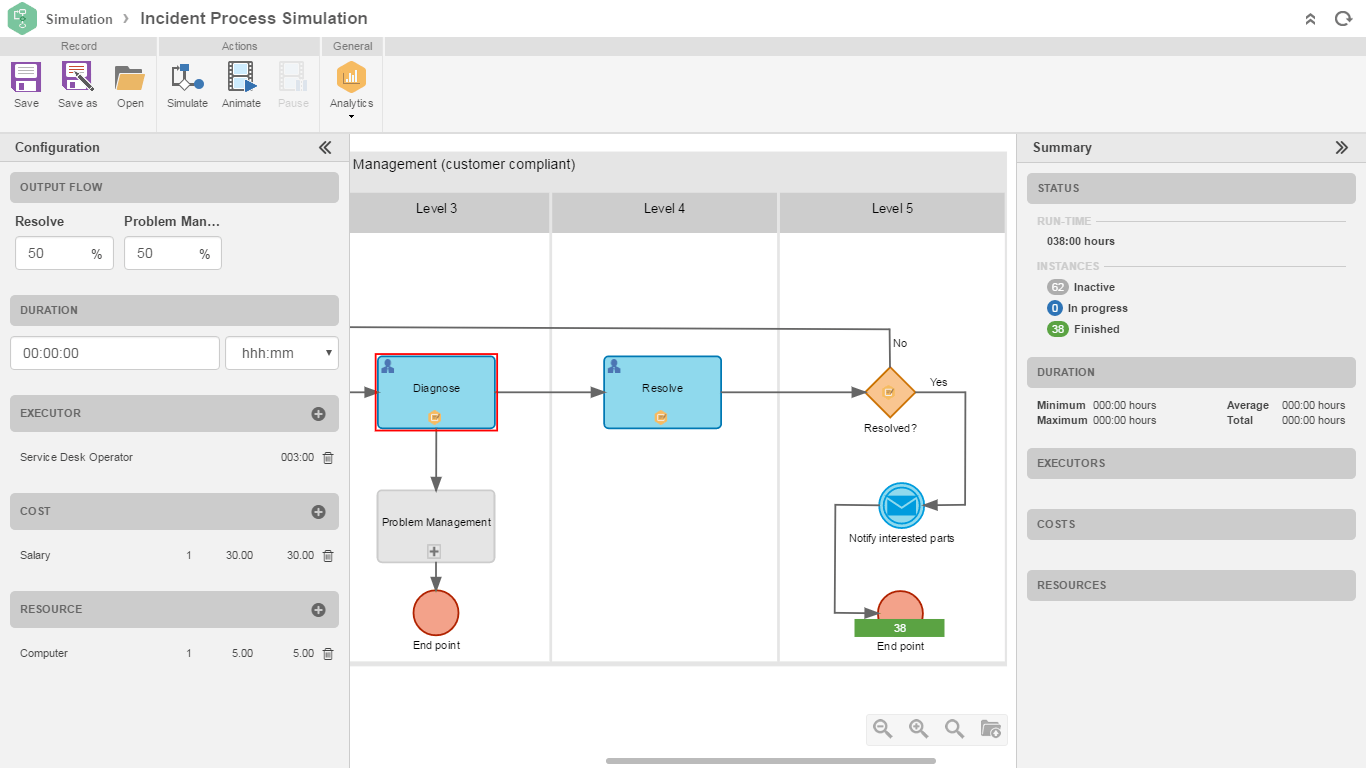Collapse the top ribbon with double chevron

click(1311, 19)
